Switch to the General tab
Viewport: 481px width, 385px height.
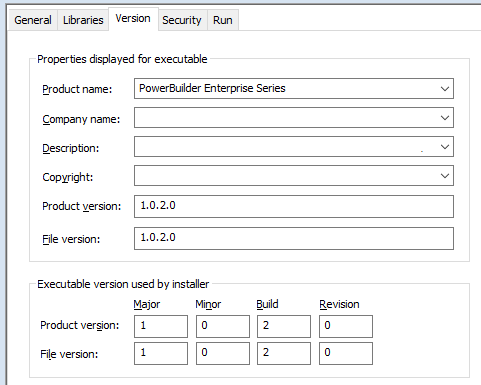(x=33, y=20)
